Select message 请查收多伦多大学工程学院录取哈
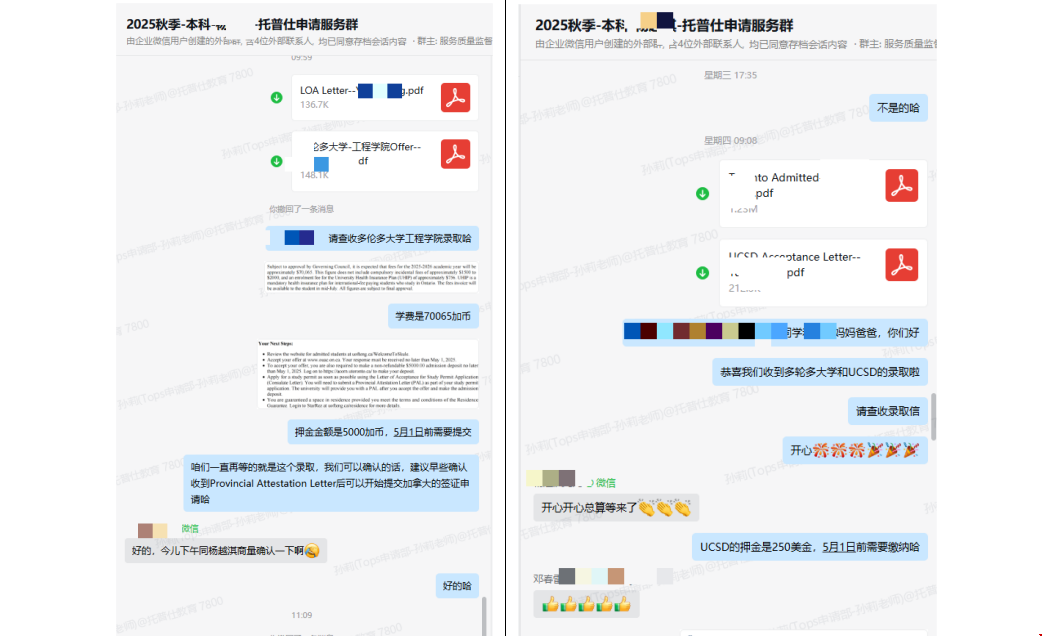Image resolution: width=1042 pixels, height=636 pixels. (x=372, y=239)
